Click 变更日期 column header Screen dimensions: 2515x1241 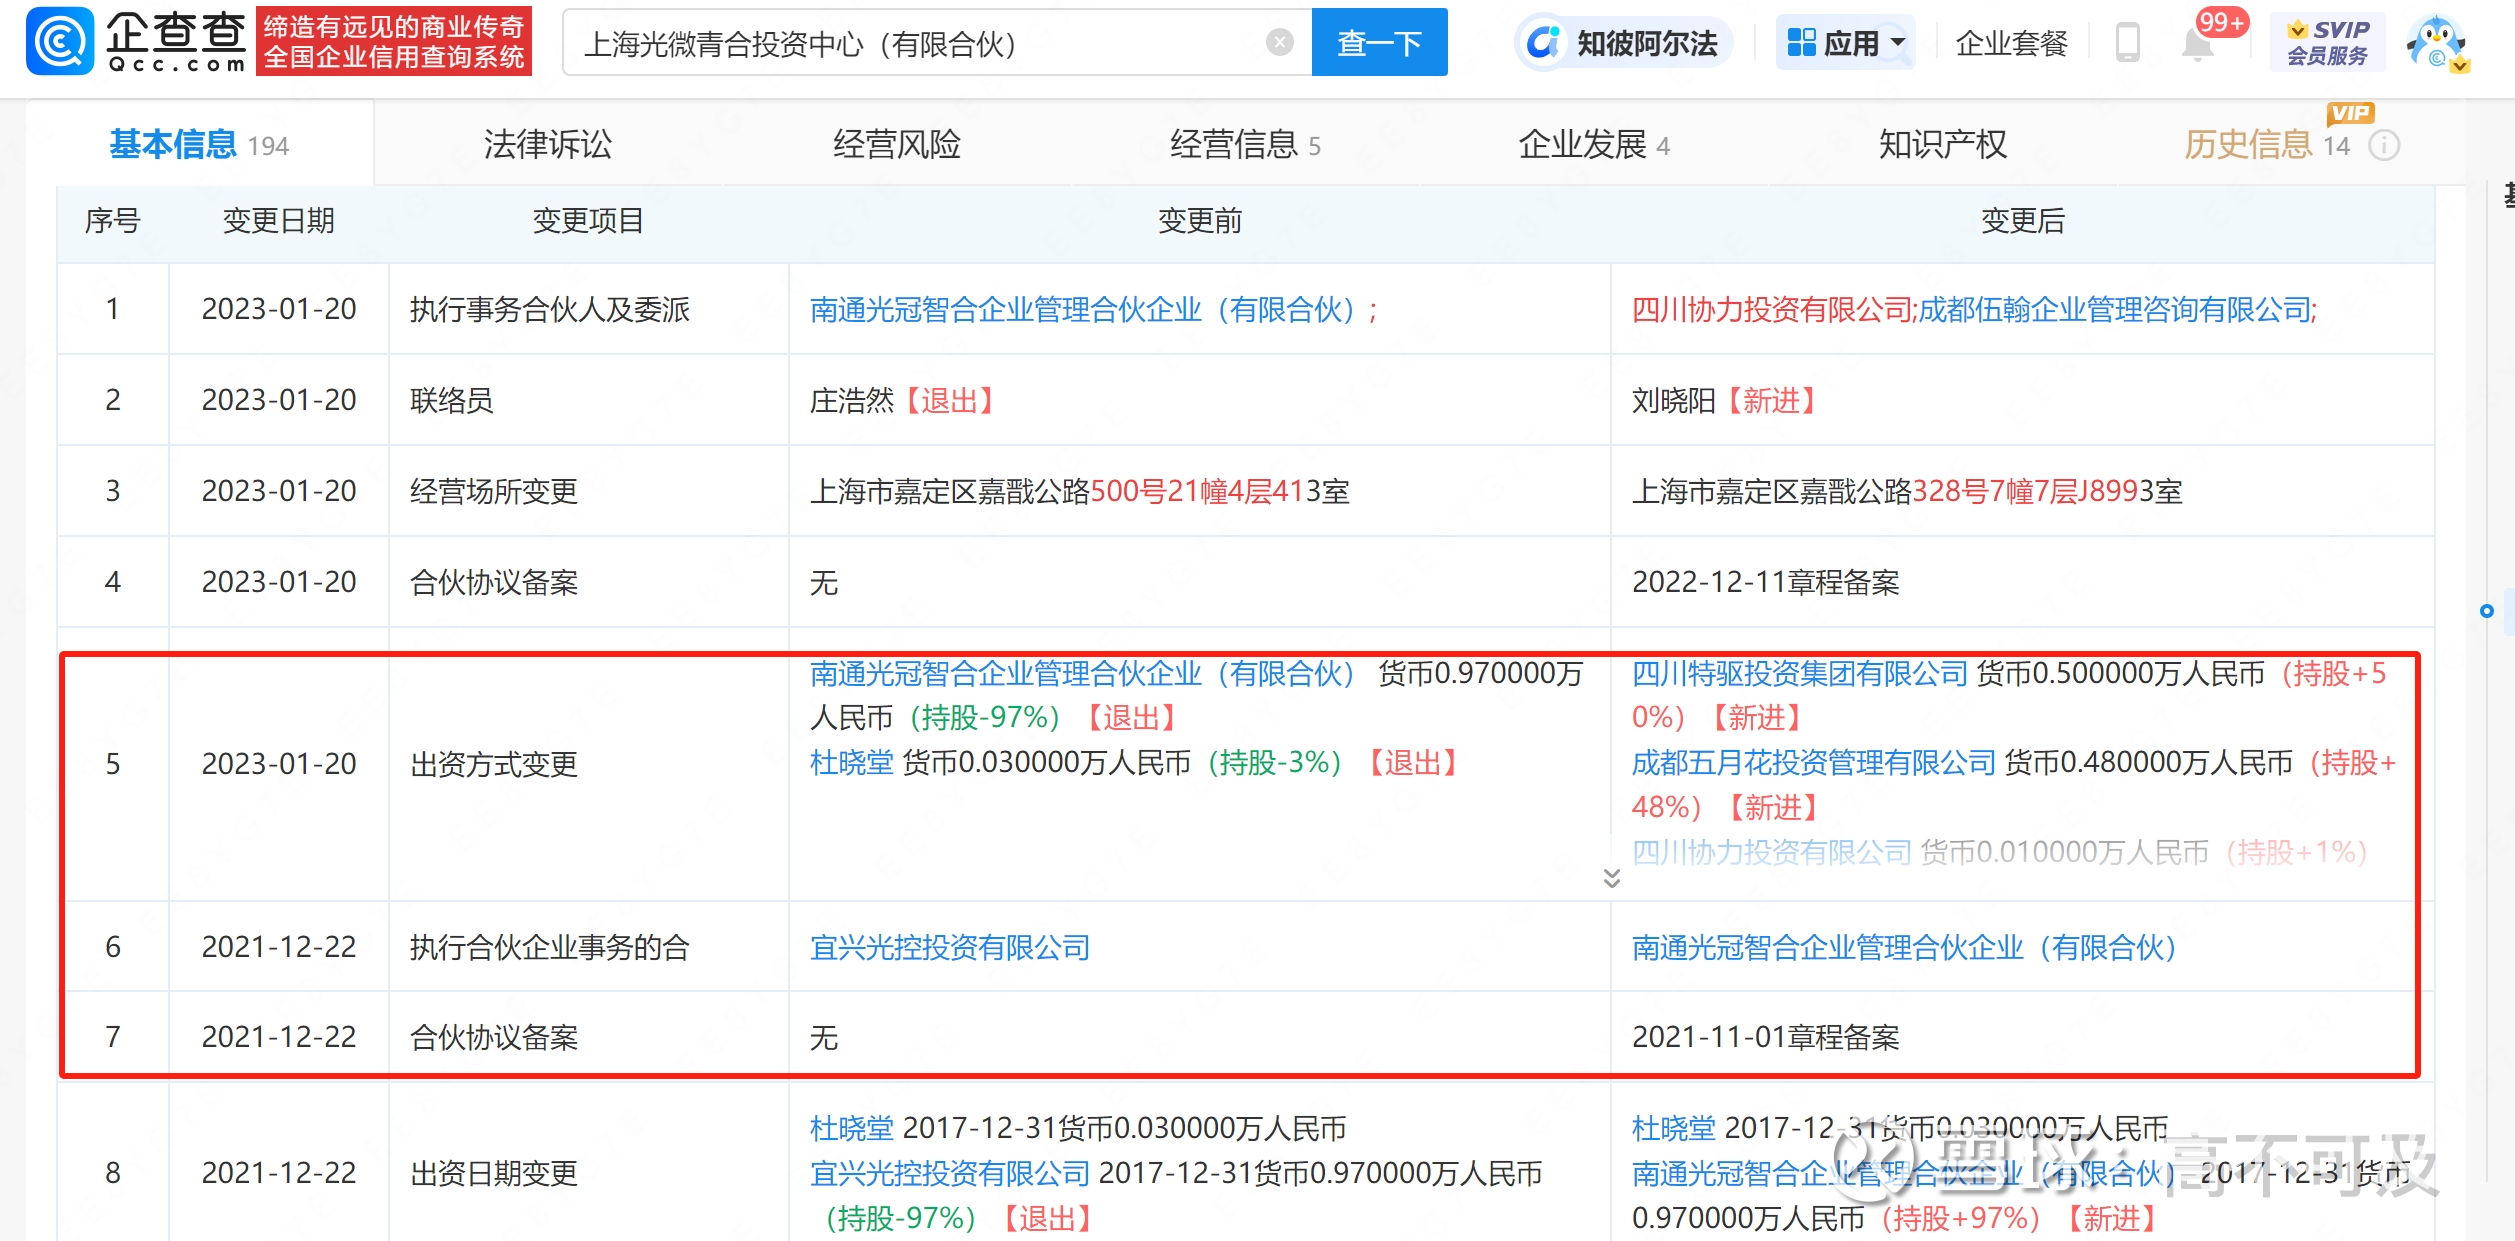[x=278, y=221]
